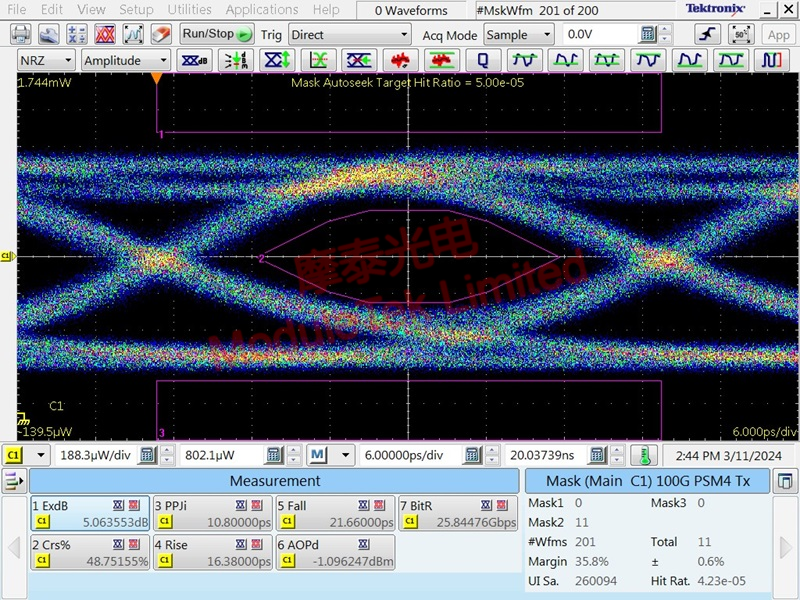Click the eraser Clear Data icon
800x600 pixels.
[160, 35]
